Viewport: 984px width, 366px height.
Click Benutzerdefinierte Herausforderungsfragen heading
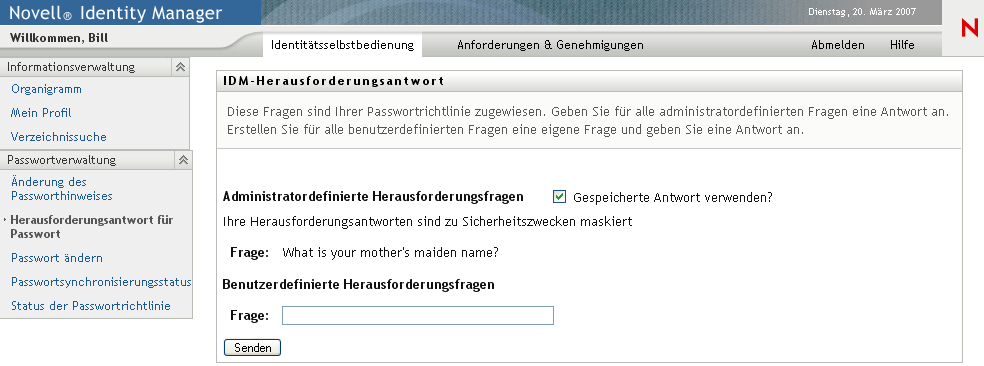pos(358,284)
